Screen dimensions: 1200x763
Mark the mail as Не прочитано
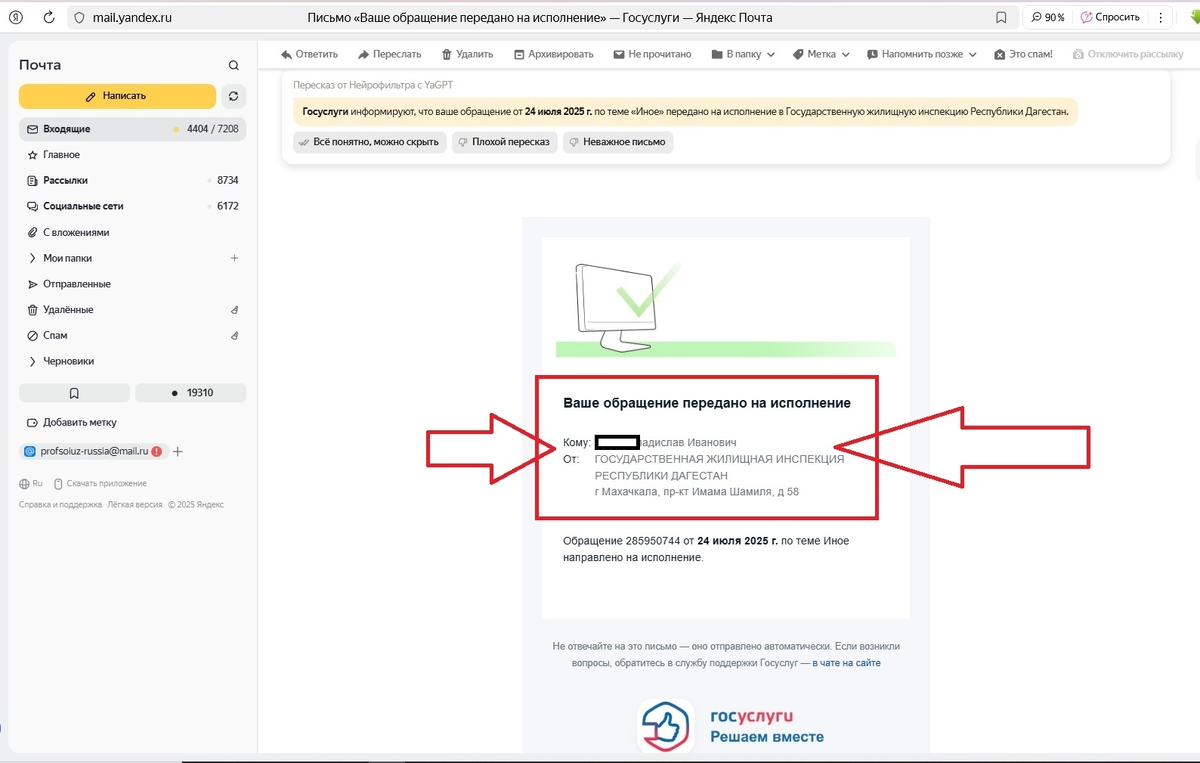point(652,54)
